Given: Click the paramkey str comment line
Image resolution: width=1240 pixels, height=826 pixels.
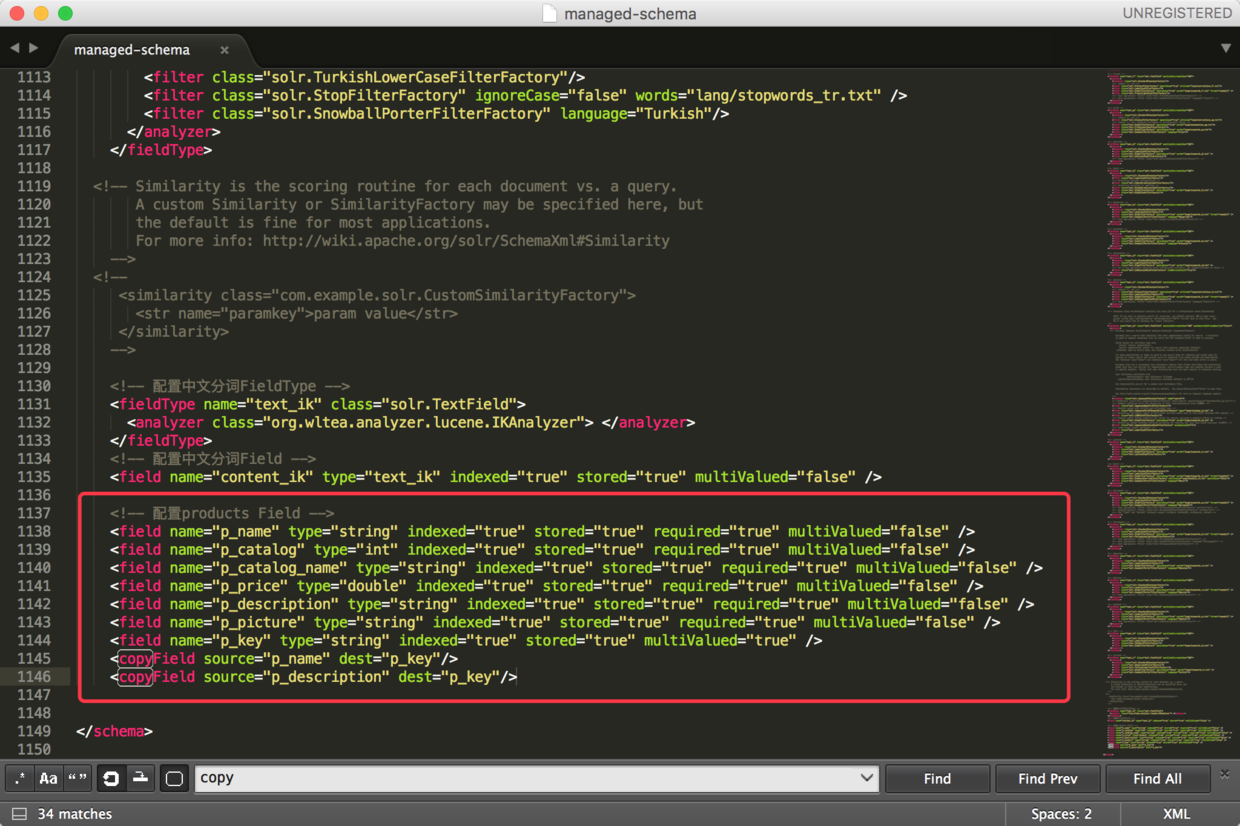Looking at the screenshot, I should [x=296, y=313].
